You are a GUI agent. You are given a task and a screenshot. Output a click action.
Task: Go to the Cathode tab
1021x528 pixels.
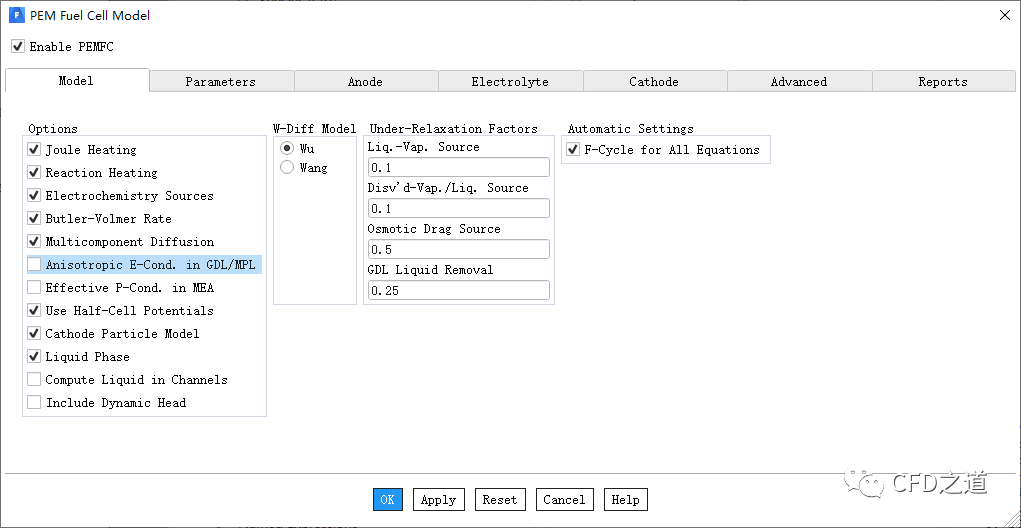(654, 82)
